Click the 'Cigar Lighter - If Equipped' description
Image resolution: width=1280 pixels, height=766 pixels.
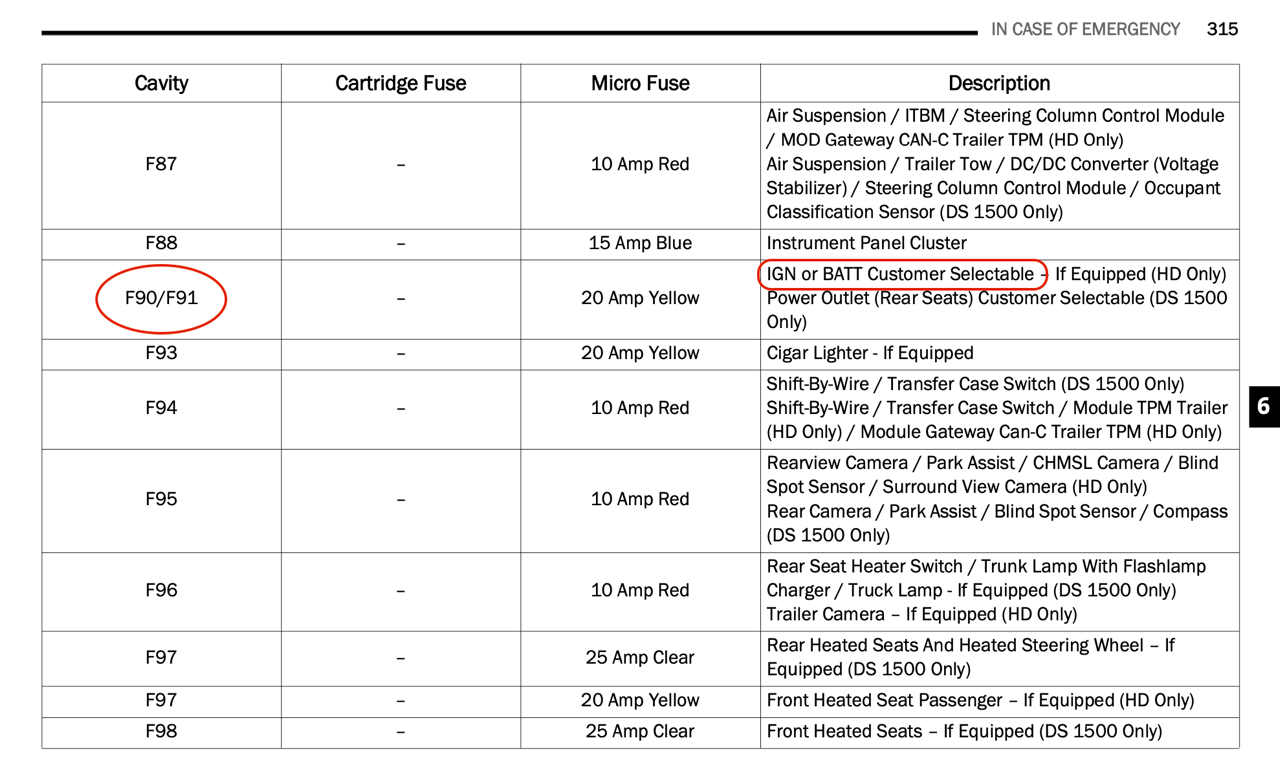(x=869, y=353)
